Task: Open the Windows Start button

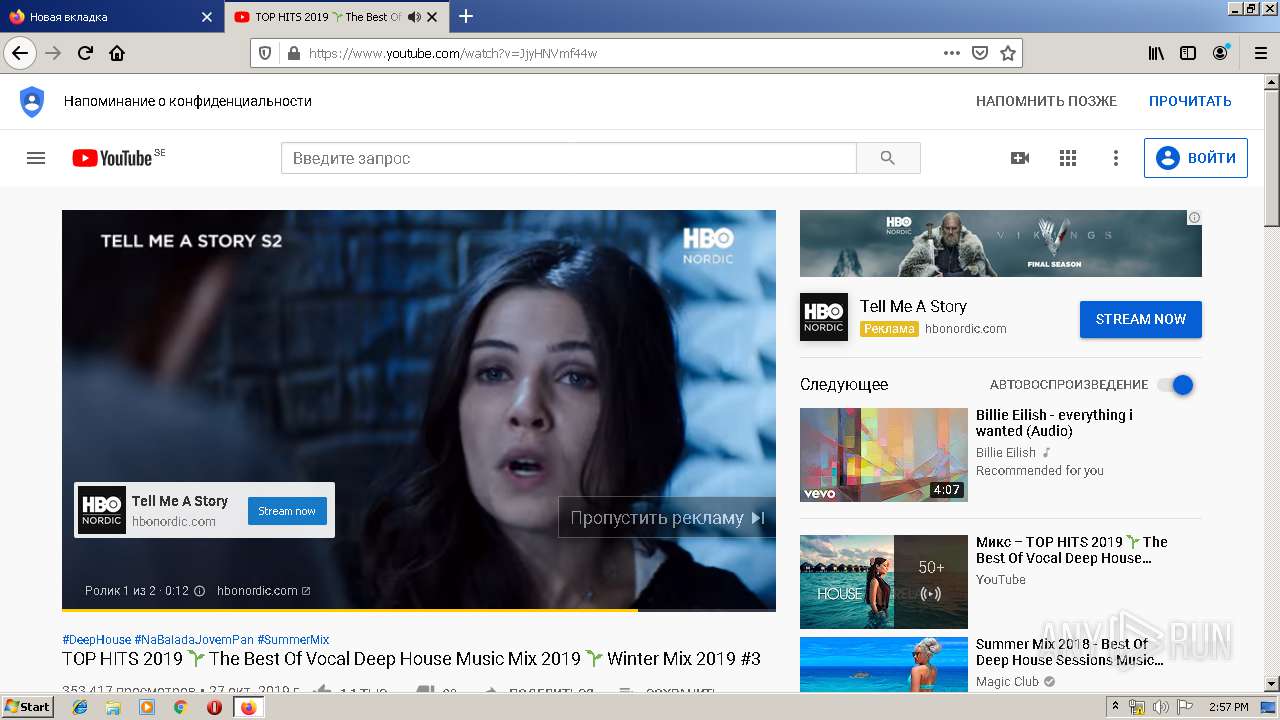Action: coord(28,706)
